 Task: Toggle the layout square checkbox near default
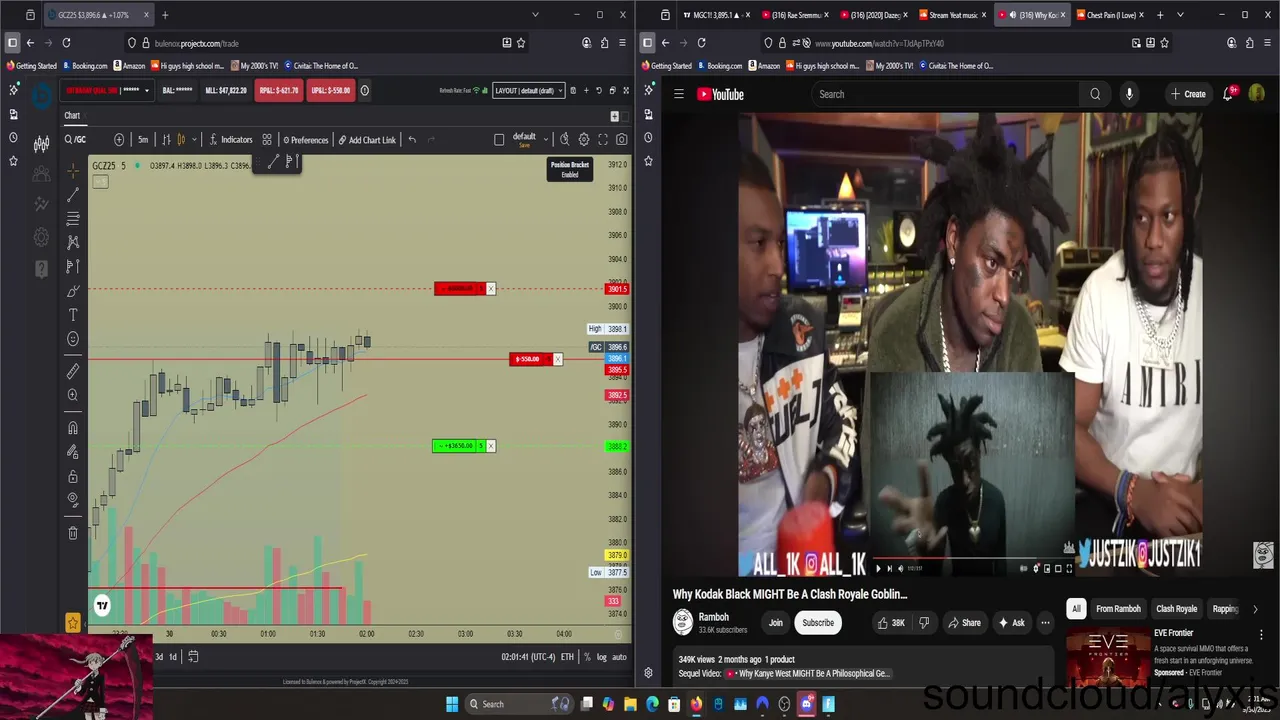tap(499, 140)
